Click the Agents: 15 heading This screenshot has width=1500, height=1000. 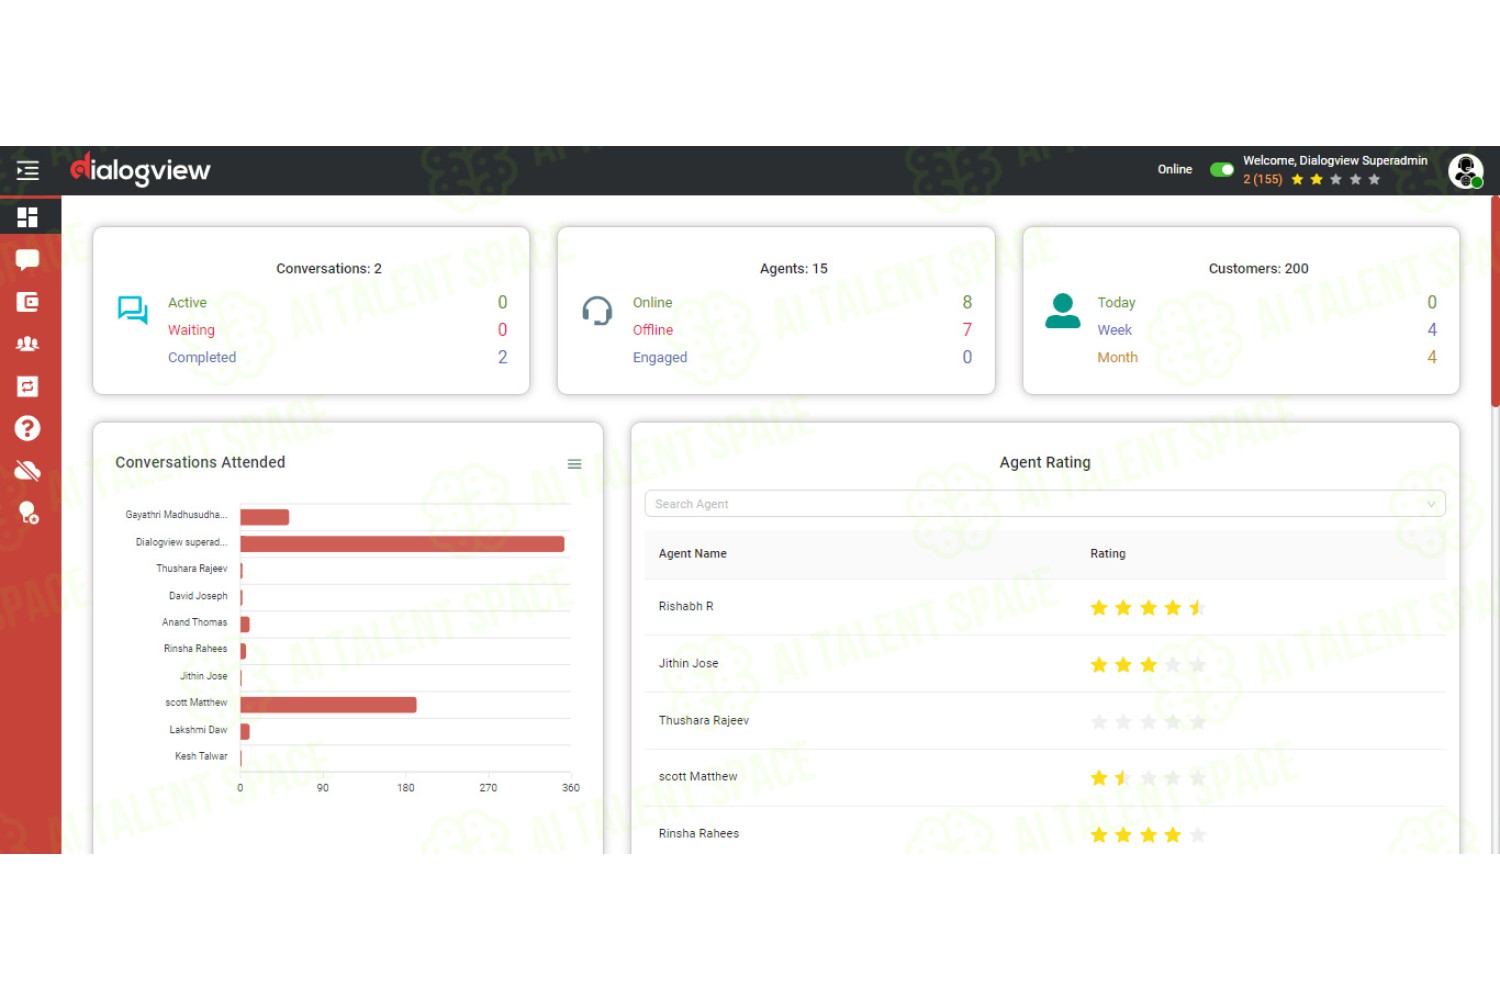[794, 269]
